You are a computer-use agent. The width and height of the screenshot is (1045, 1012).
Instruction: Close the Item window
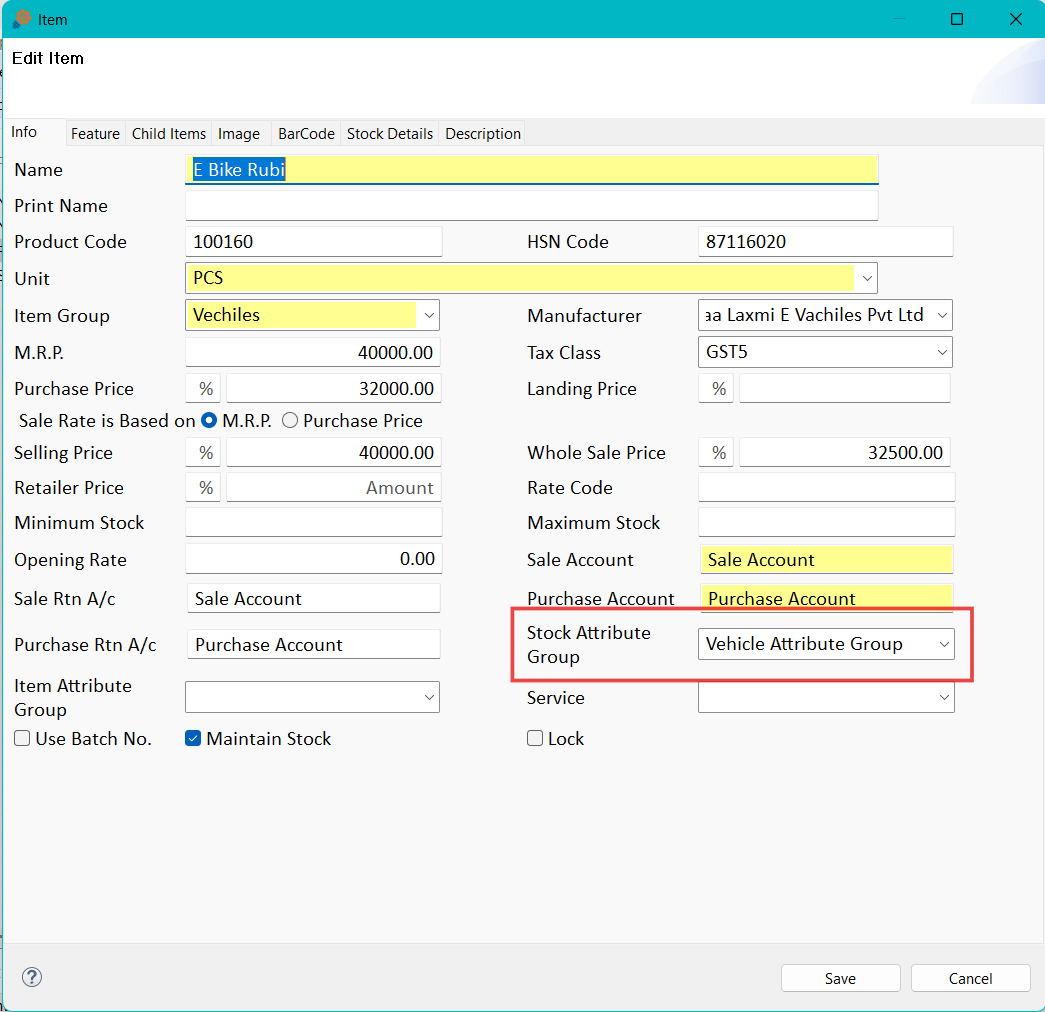[x=1016, y=19]
